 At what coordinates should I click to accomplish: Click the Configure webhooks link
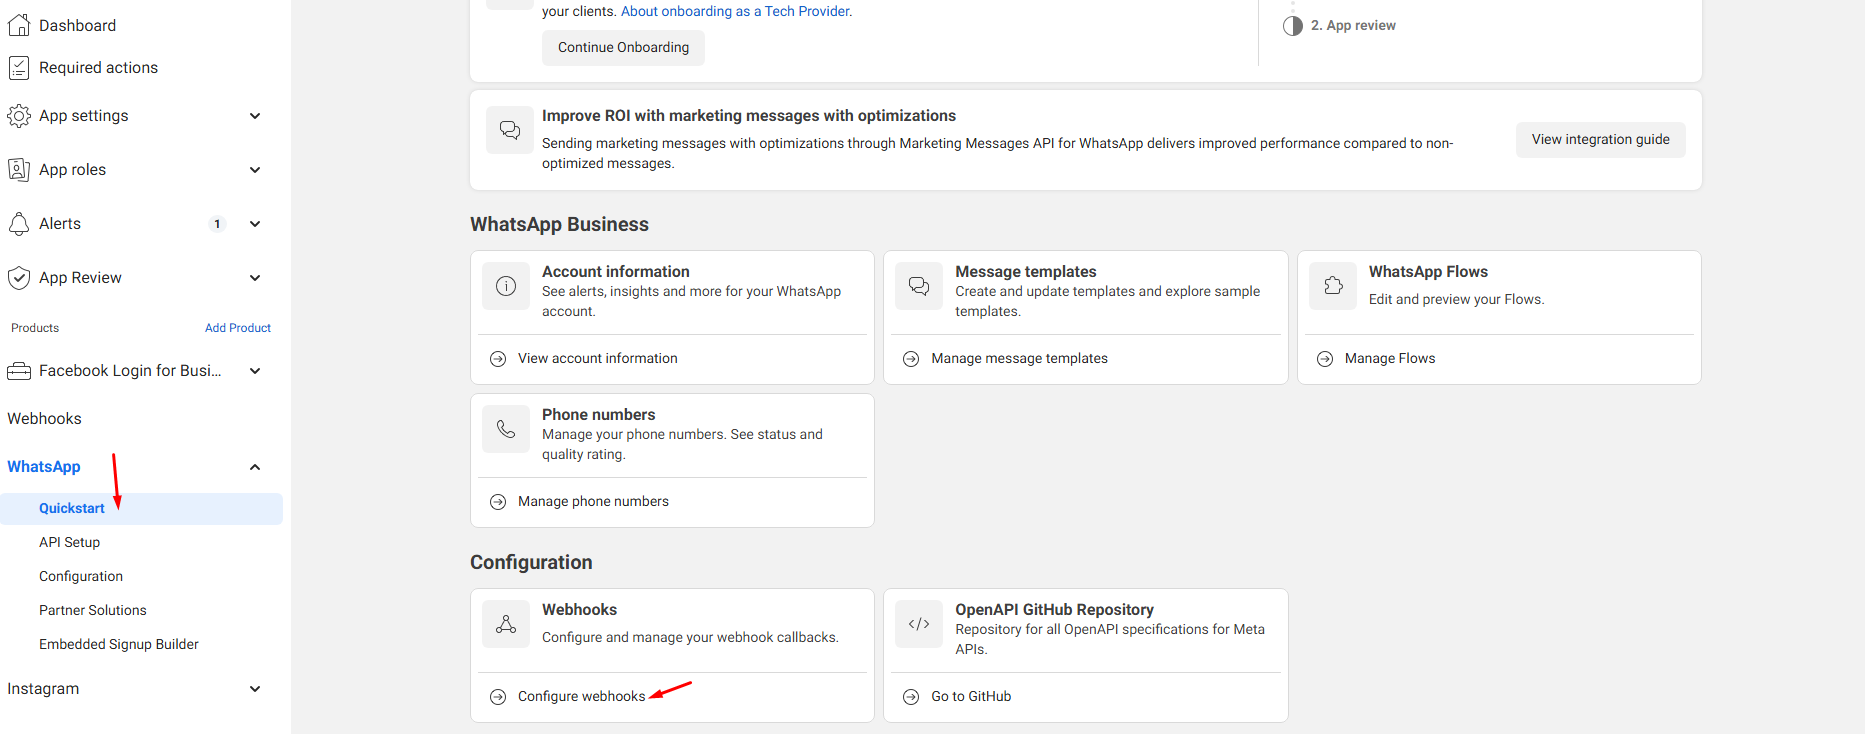coord(581,697)
